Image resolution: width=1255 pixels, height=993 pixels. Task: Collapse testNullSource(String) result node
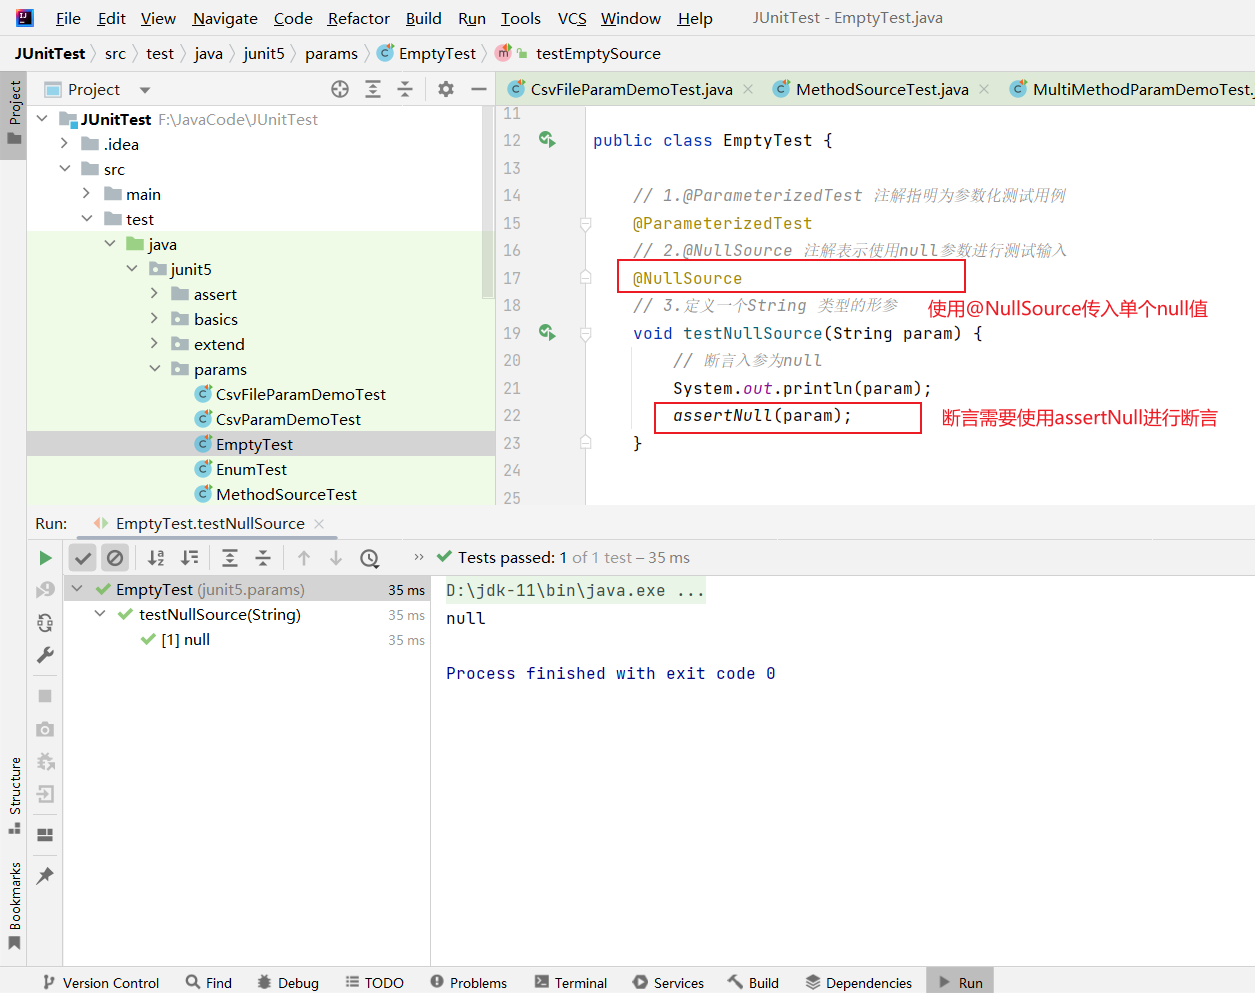point(100,614)
